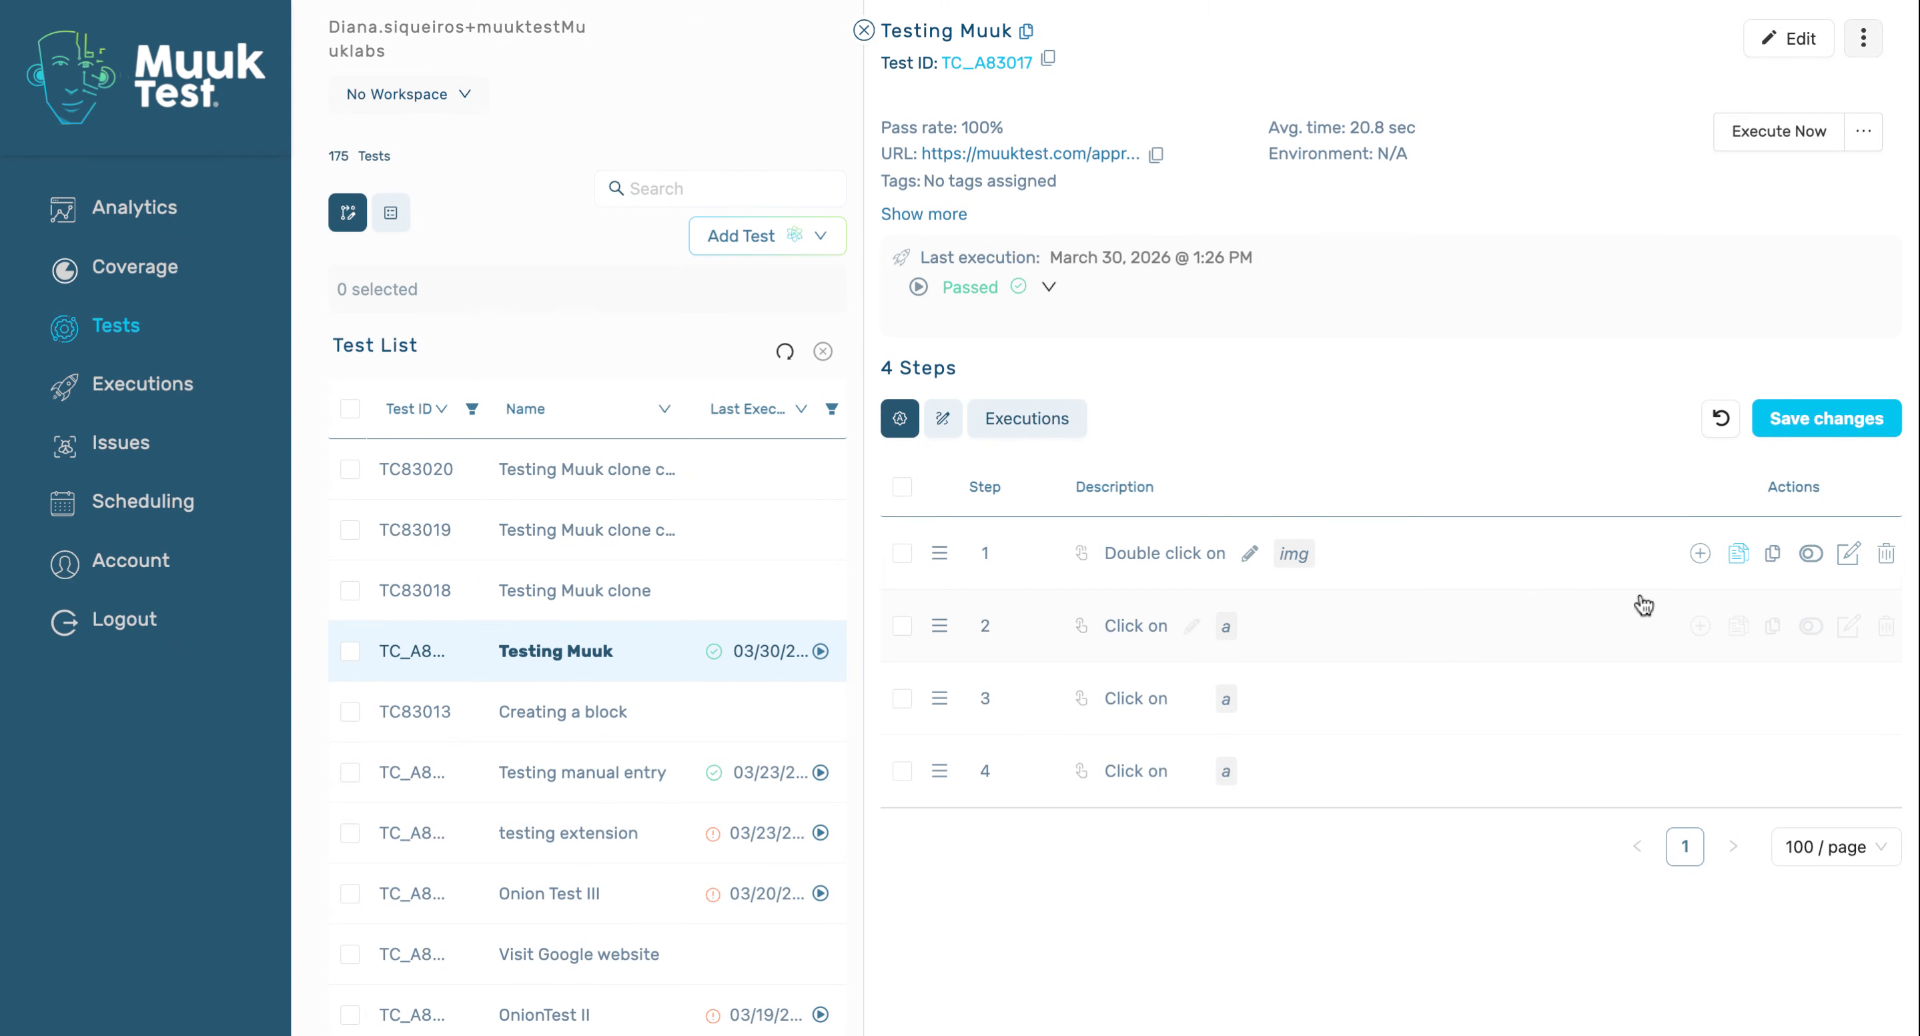This screenshot has width=1920, height=1036.
Task: Focus the test Search field
Action: (x=720, y=189)
